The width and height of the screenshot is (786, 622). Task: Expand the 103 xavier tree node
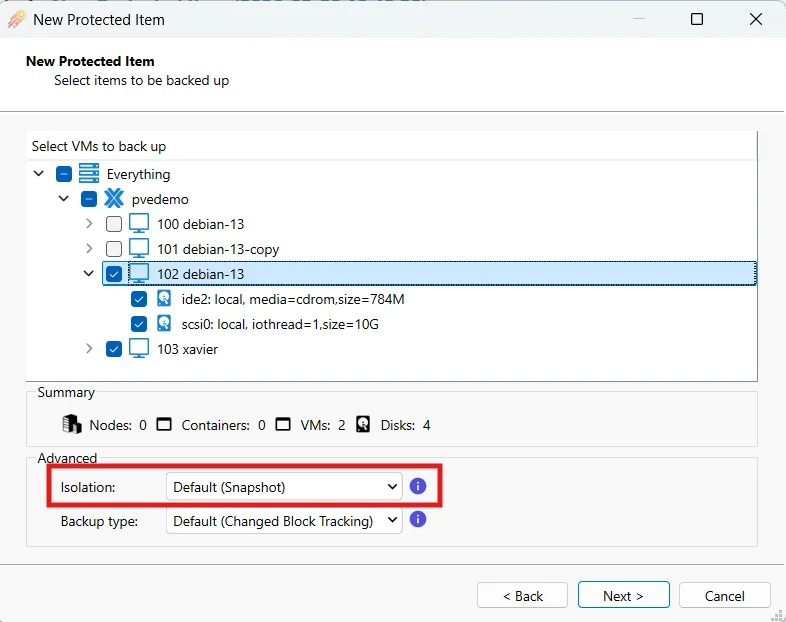click(89, 349)
